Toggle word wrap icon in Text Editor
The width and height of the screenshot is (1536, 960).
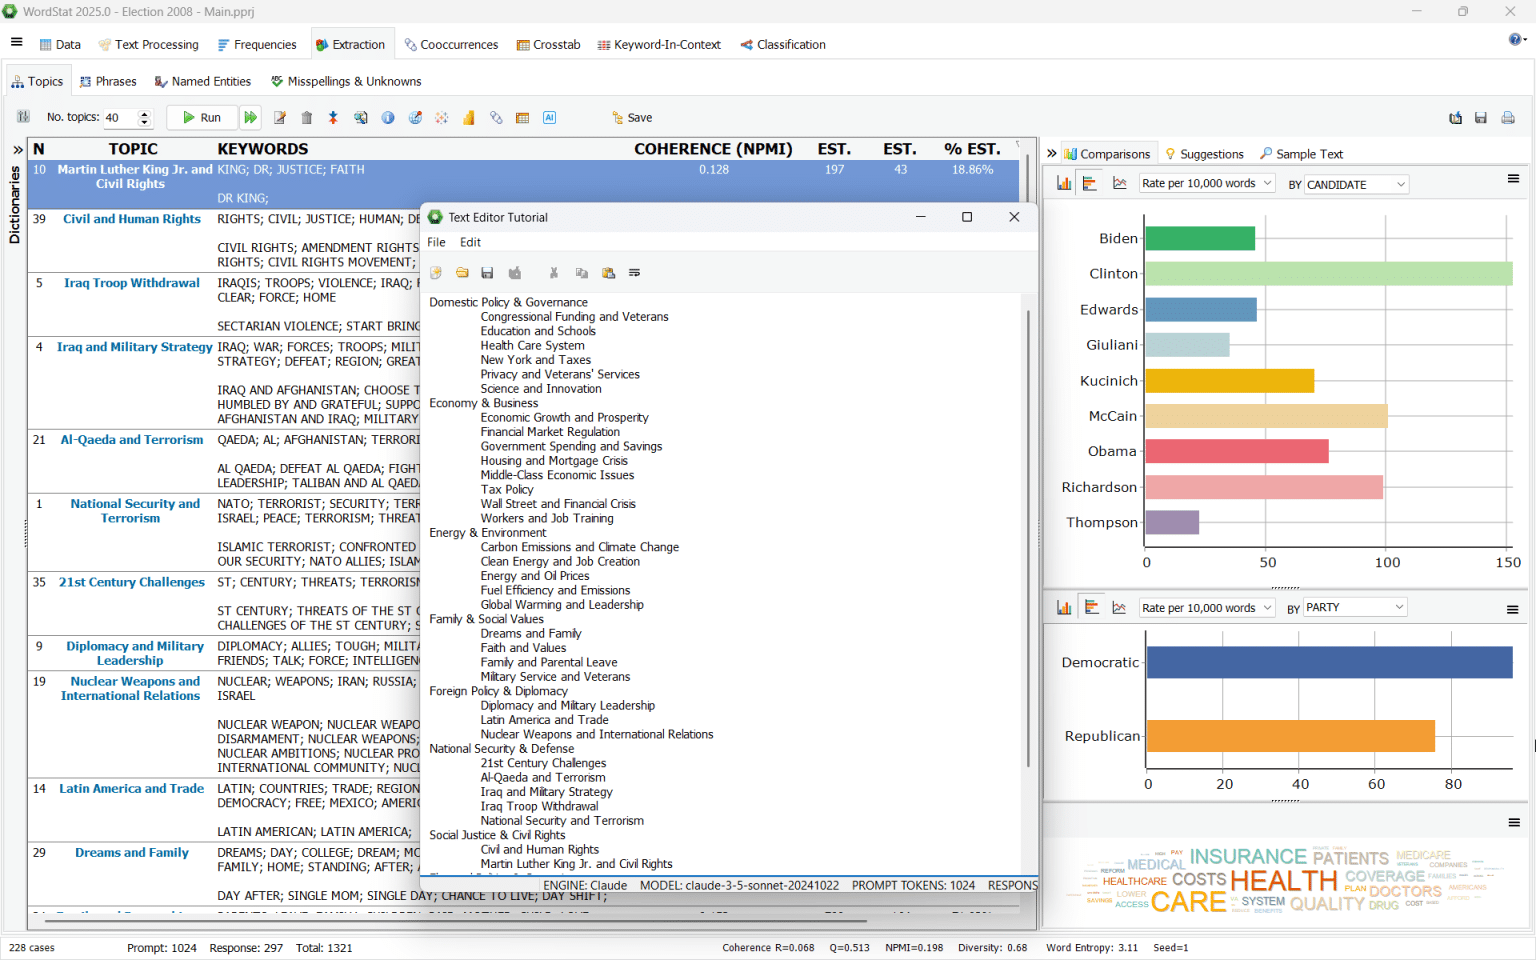(634, 273)
